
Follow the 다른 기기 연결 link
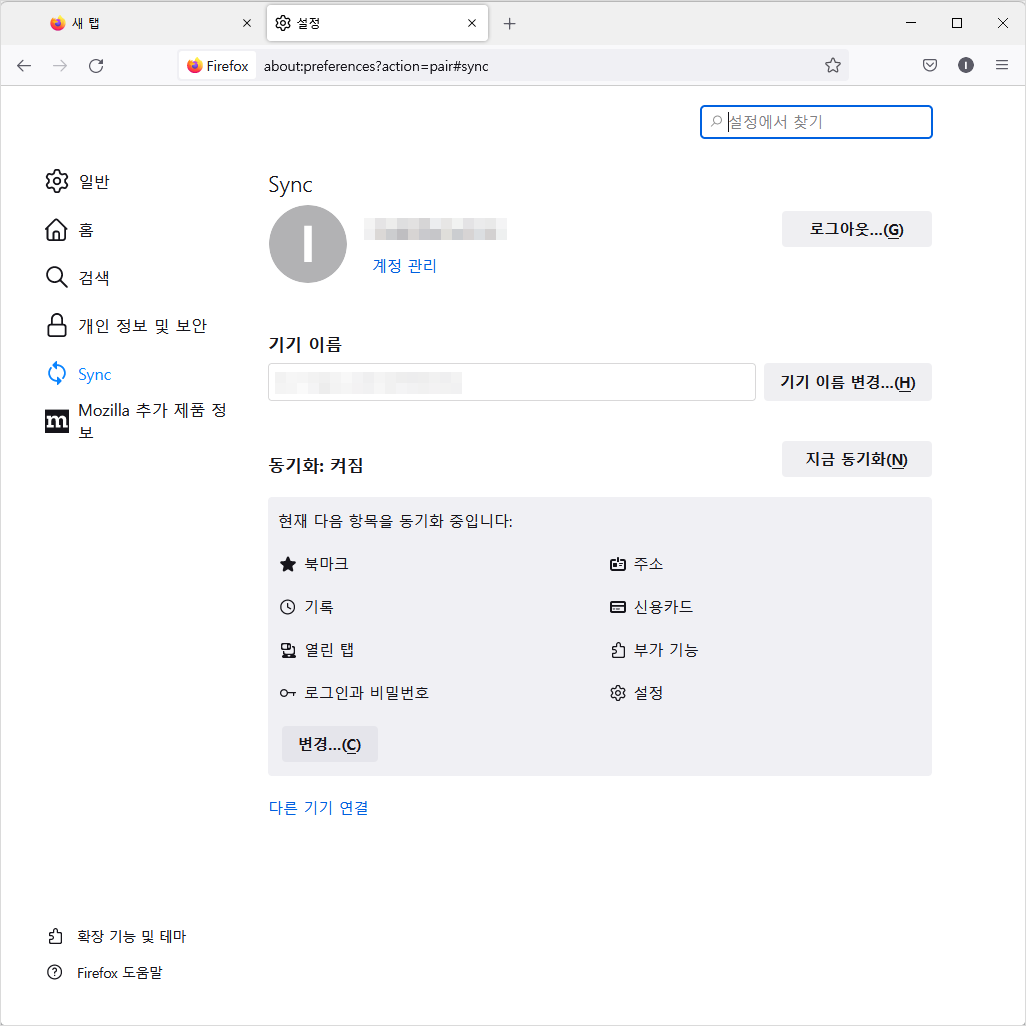319,808
